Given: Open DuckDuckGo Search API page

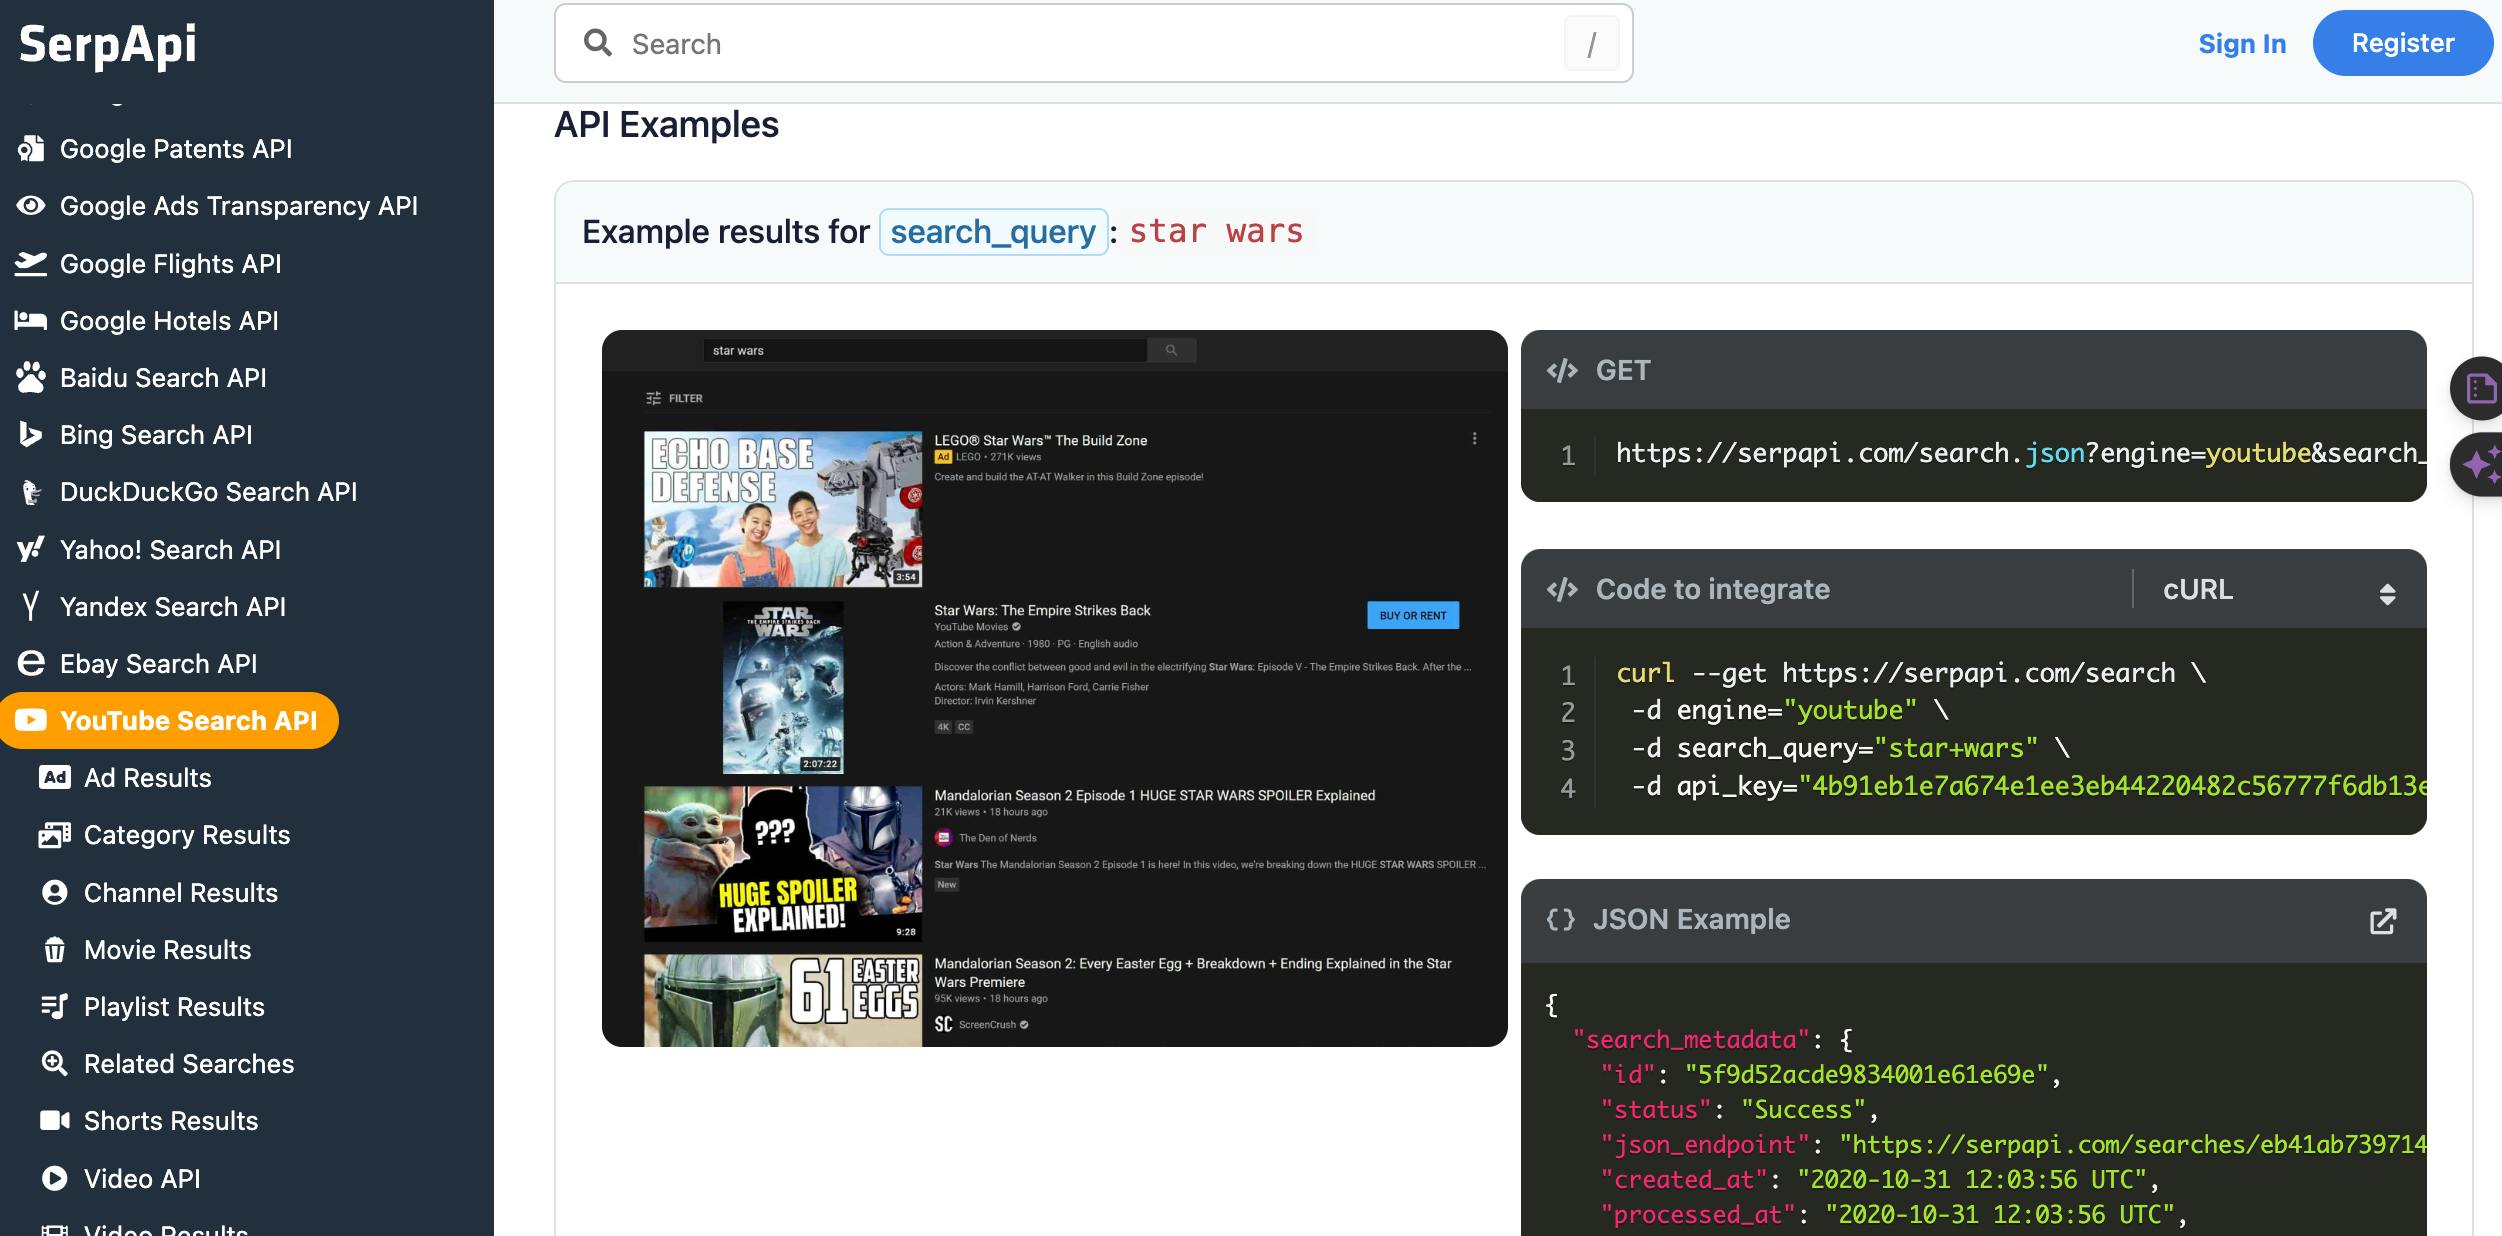Looking at the screenshot, I should click(x=208, y=492).
